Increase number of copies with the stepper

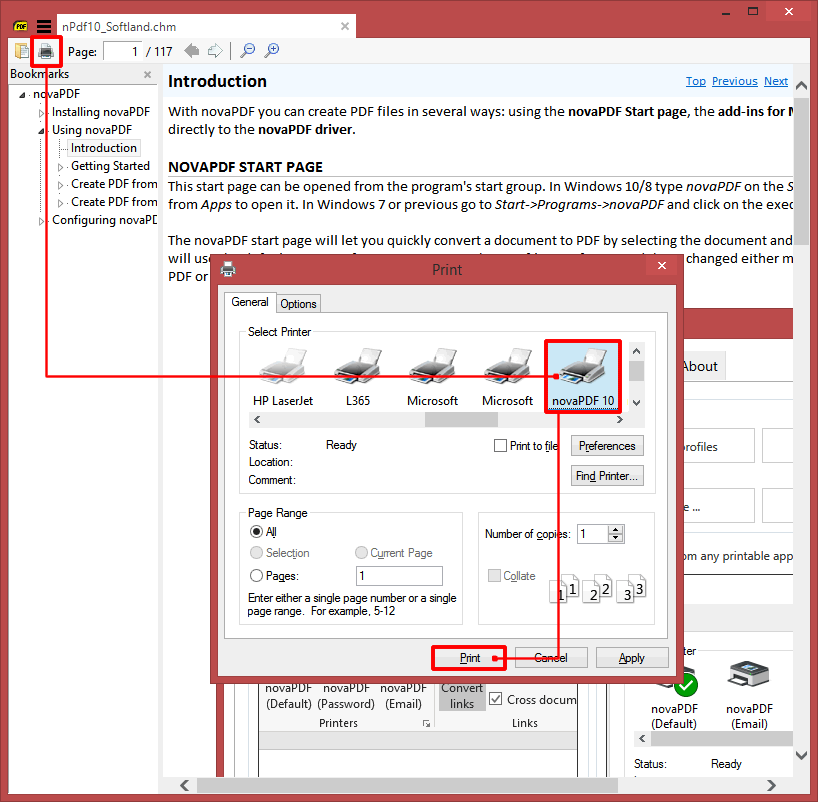tap(615, 529)
